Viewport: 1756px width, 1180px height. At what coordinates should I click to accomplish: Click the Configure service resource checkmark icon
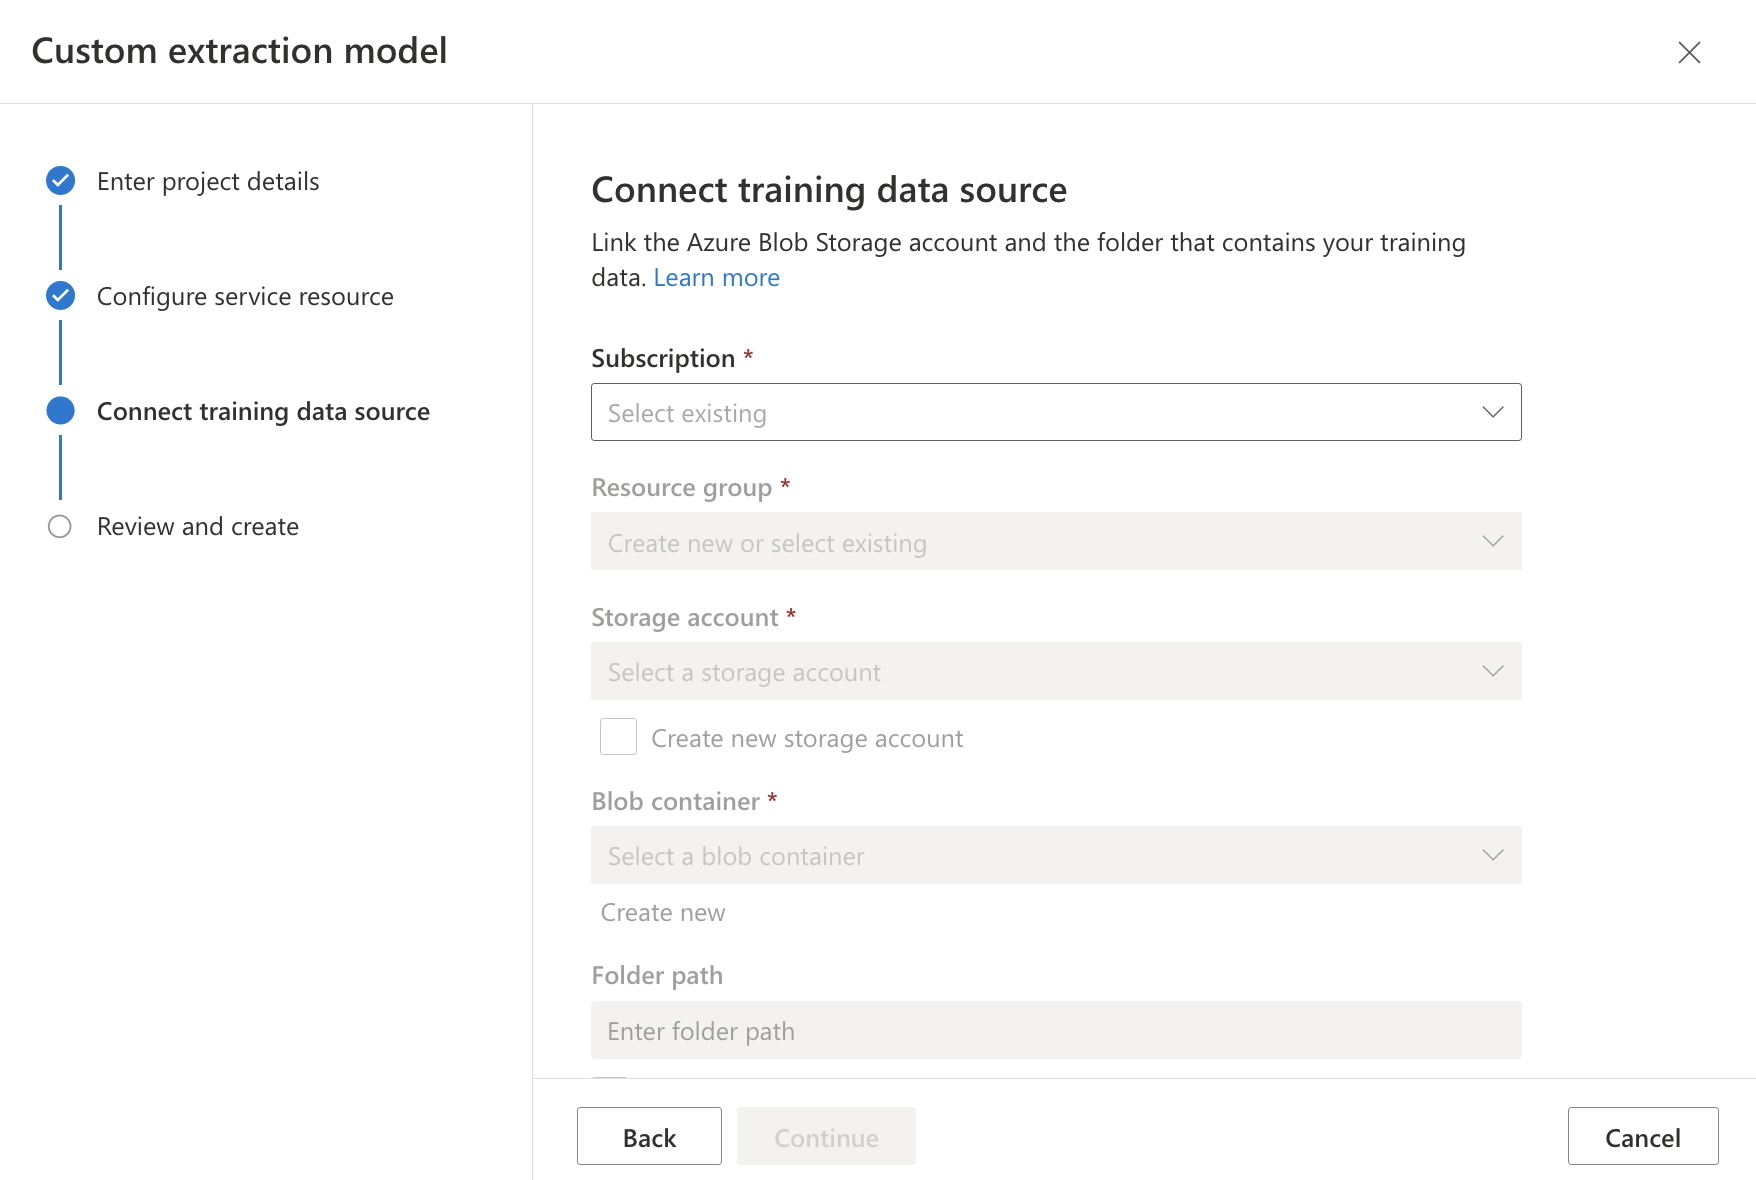[x=60, y=296]
